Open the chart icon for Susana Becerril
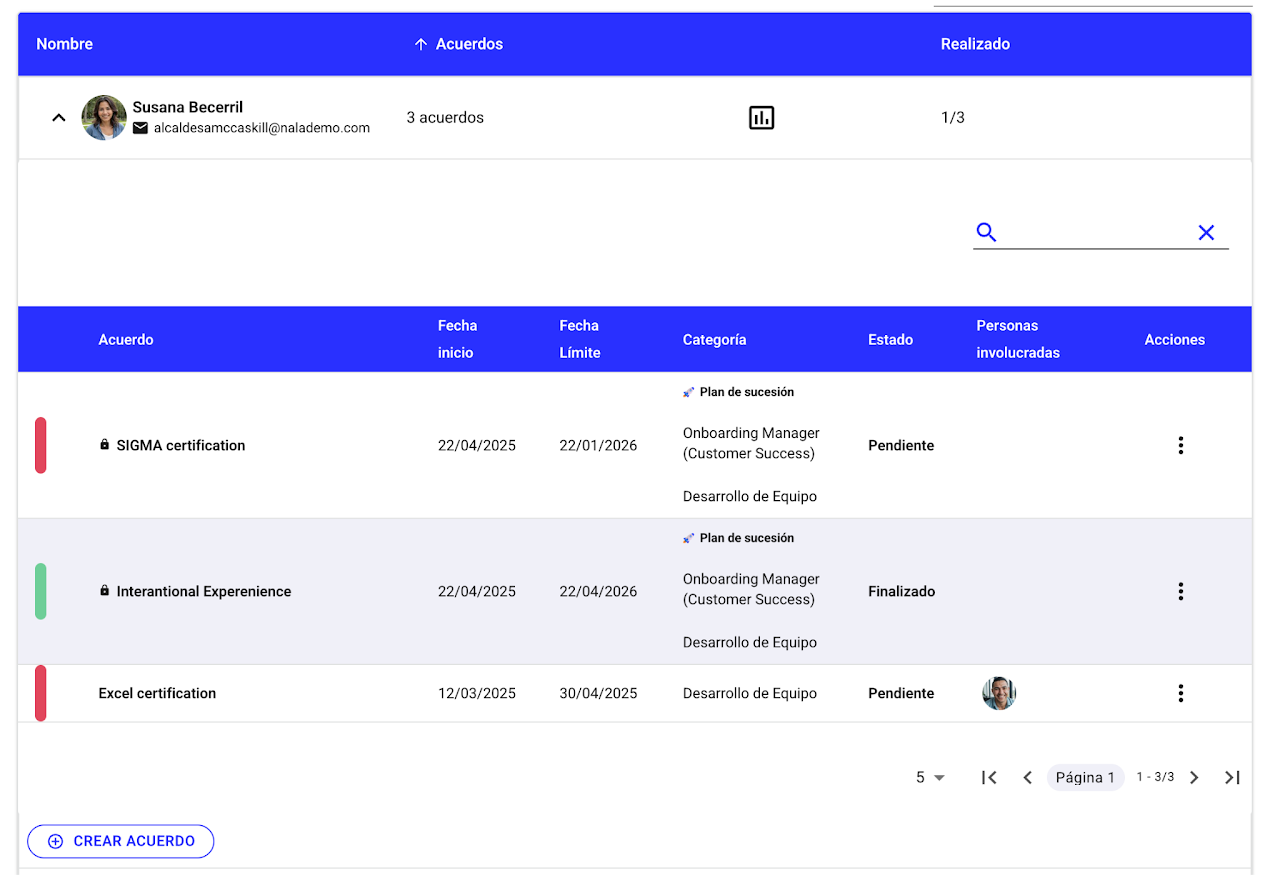Viewport: 1280px width, 875px height. click(761, 118)
